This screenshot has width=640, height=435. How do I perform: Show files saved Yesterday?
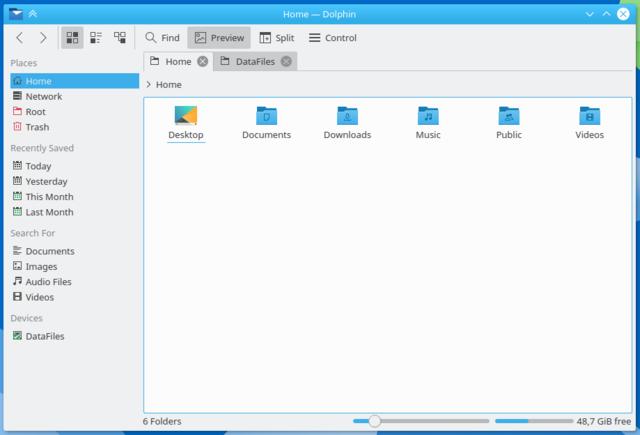(x=75, y=182)
